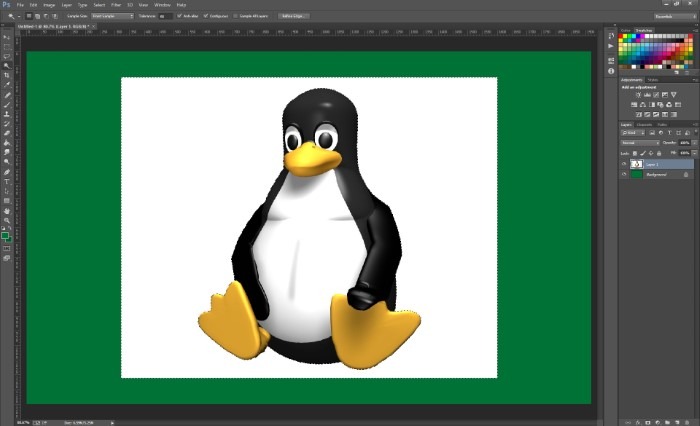The image size is (700, 426).
Task: Toggle Quick Mask mode icon
Action: [7, 249]
